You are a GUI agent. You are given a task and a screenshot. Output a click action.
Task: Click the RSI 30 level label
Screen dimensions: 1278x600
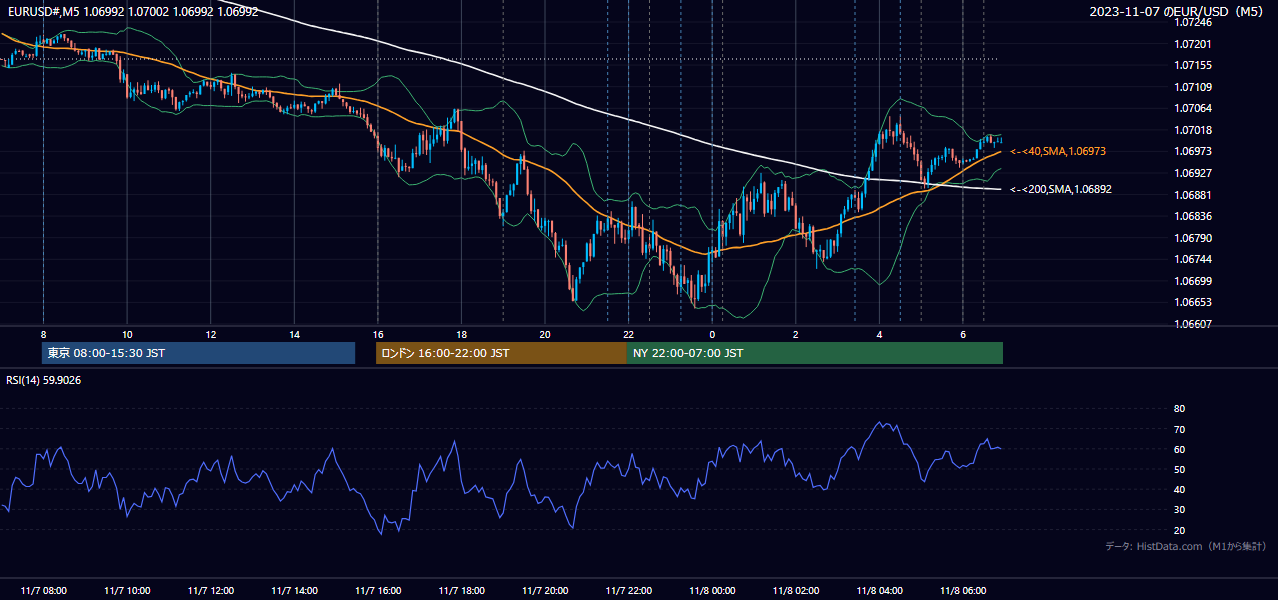[x=1179, y=510]
